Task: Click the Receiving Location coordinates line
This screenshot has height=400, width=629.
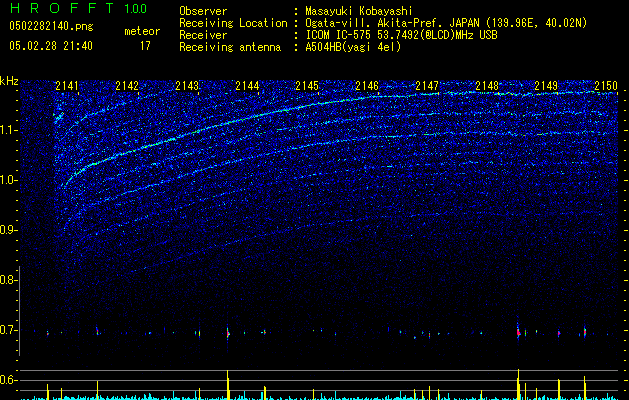Action: pos(446,23)
